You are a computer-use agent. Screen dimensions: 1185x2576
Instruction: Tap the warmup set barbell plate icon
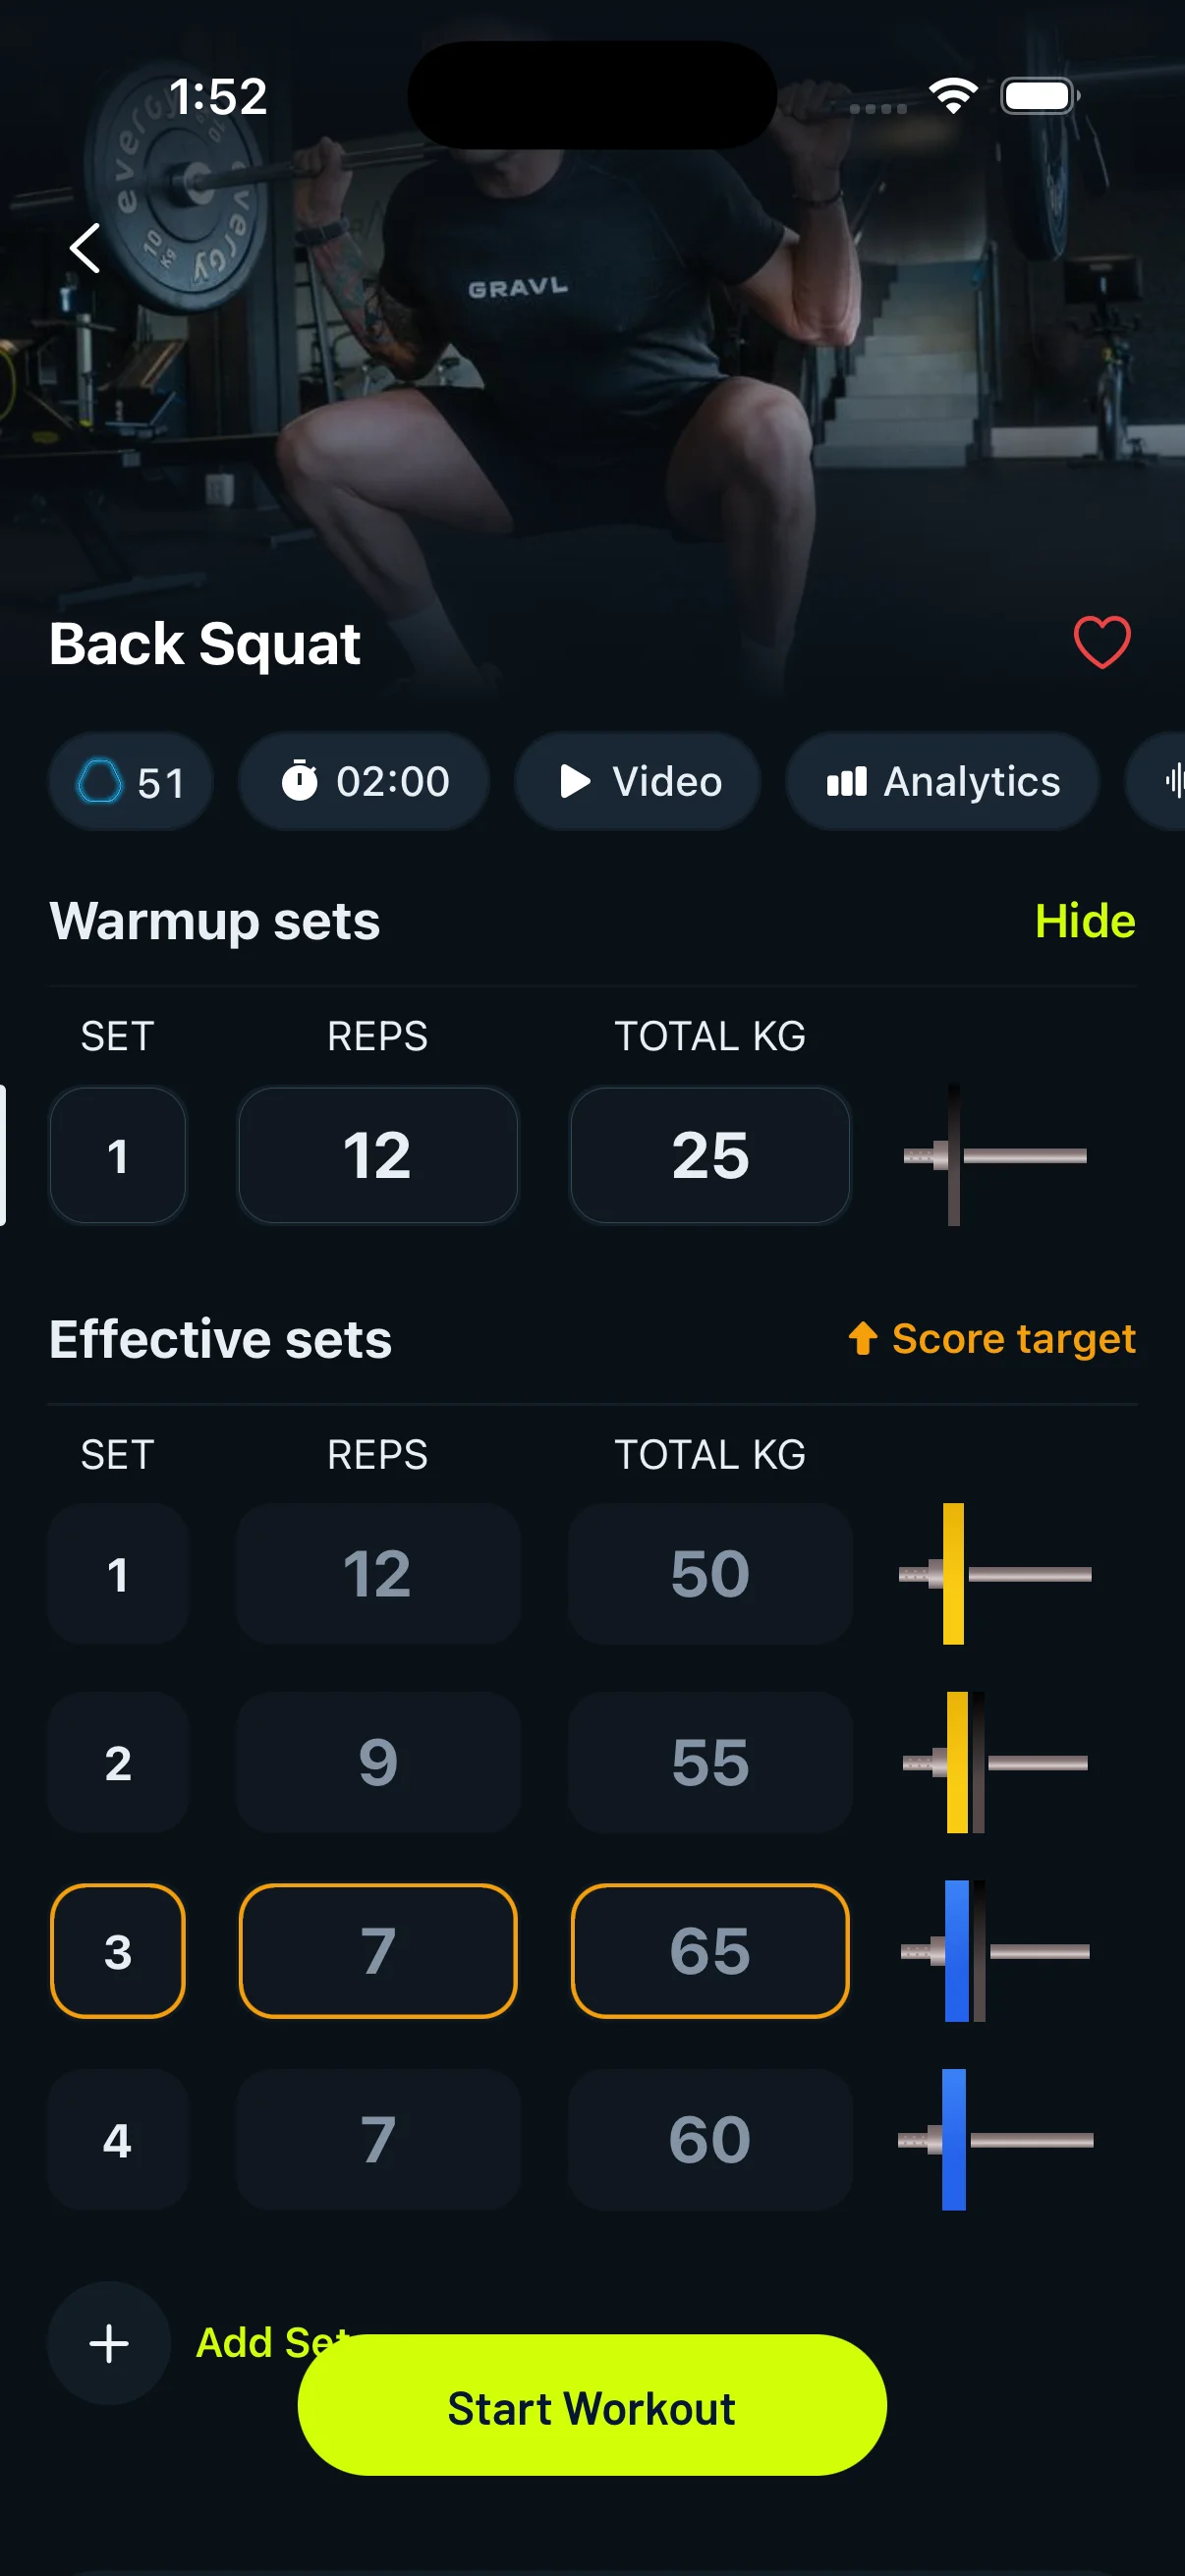pyautogui.click(x=995, y=1155)
